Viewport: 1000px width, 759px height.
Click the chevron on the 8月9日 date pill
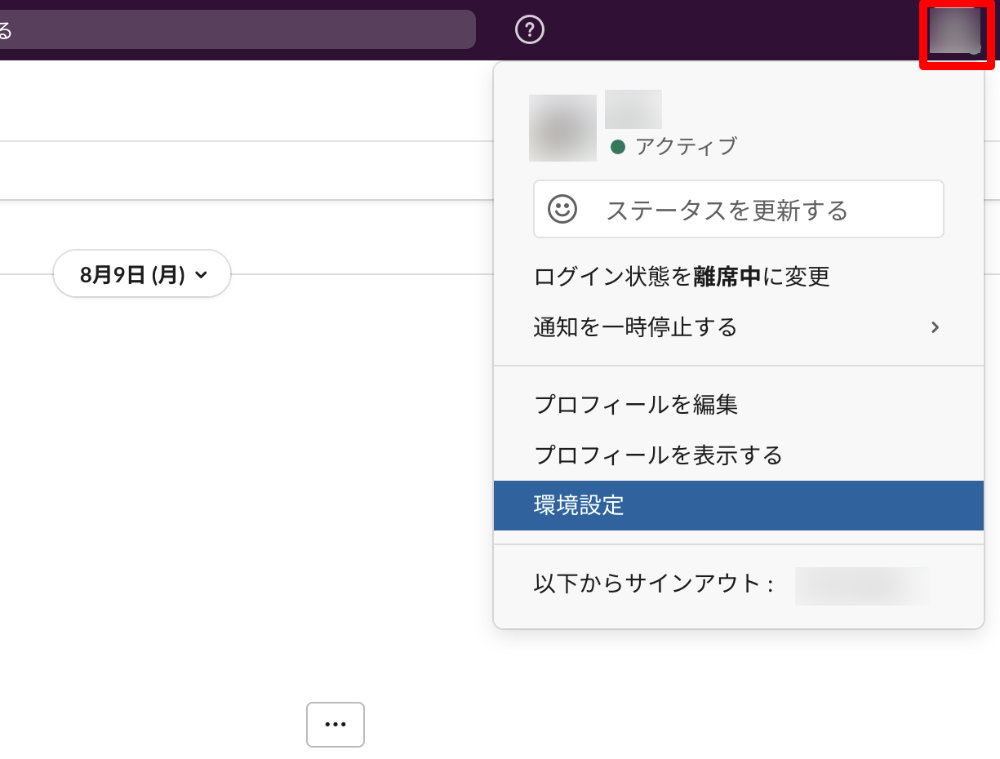(x=202, y=275)
